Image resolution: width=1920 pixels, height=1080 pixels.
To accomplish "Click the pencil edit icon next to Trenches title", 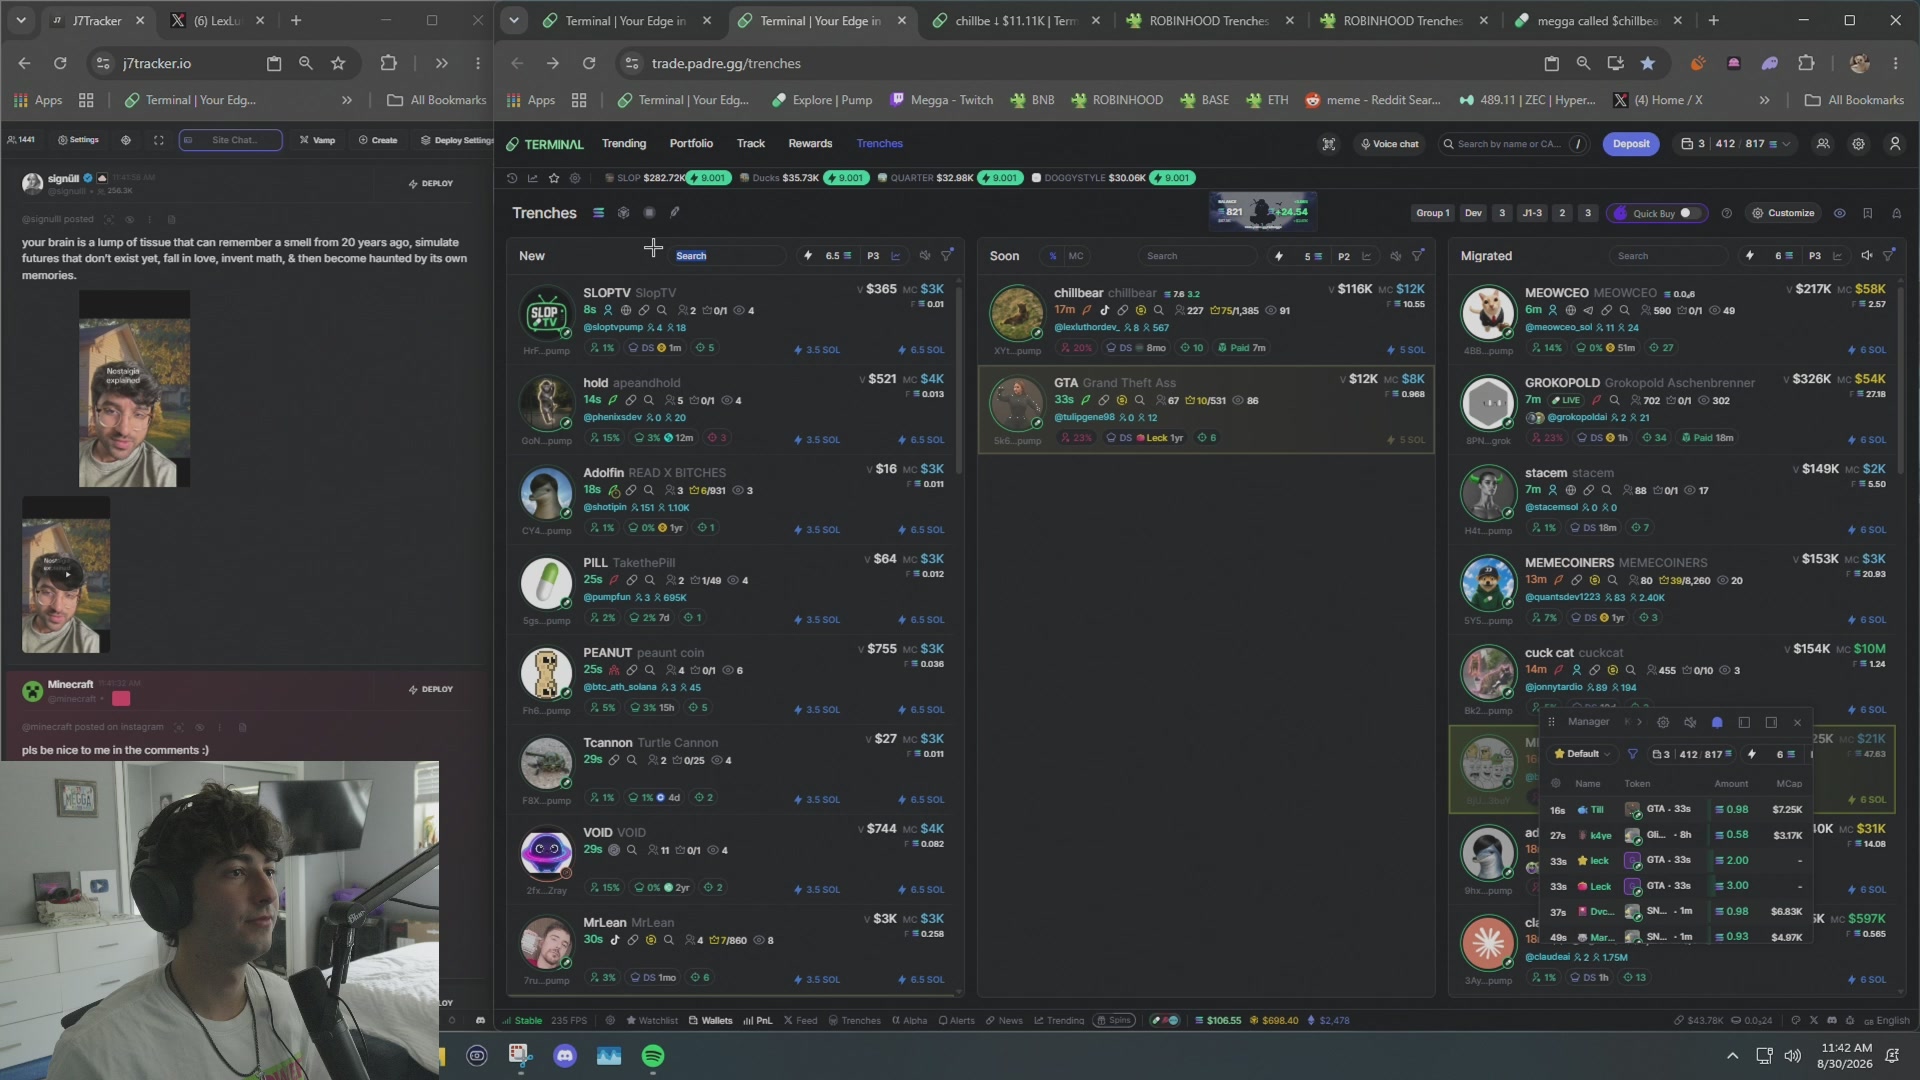I will [x=675, y=213].
